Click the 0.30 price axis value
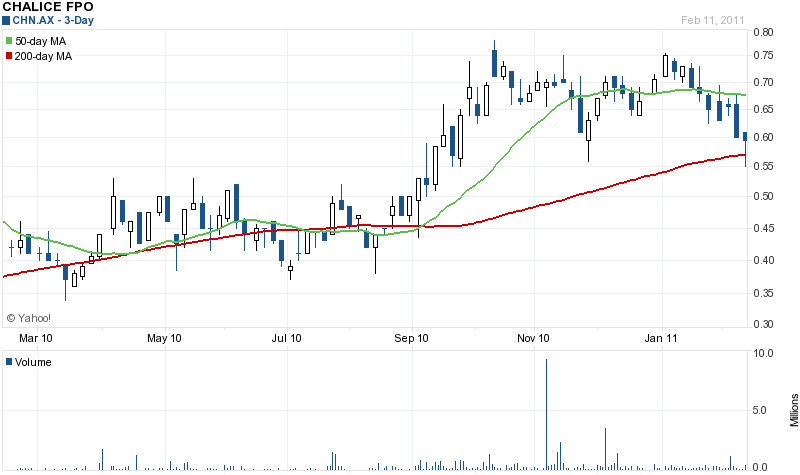The width and height of the screenshot is (800, 475). pyautogui.click(x=763, y=324)
